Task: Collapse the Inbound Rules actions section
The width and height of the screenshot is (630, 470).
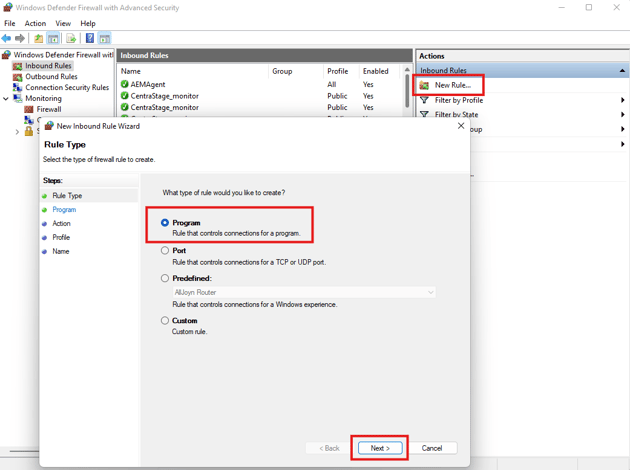Action: coord(622,71)
